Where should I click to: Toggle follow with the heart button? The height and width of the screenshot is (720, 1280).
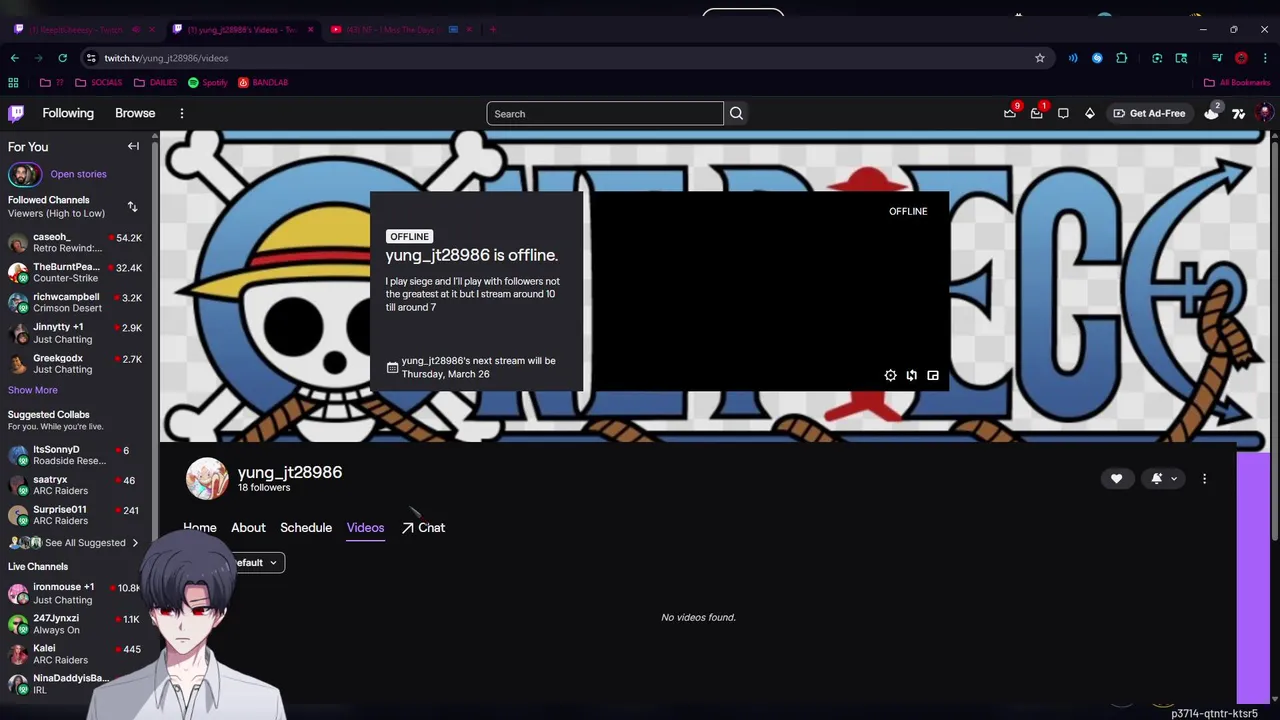click(x=1116, y=479)
